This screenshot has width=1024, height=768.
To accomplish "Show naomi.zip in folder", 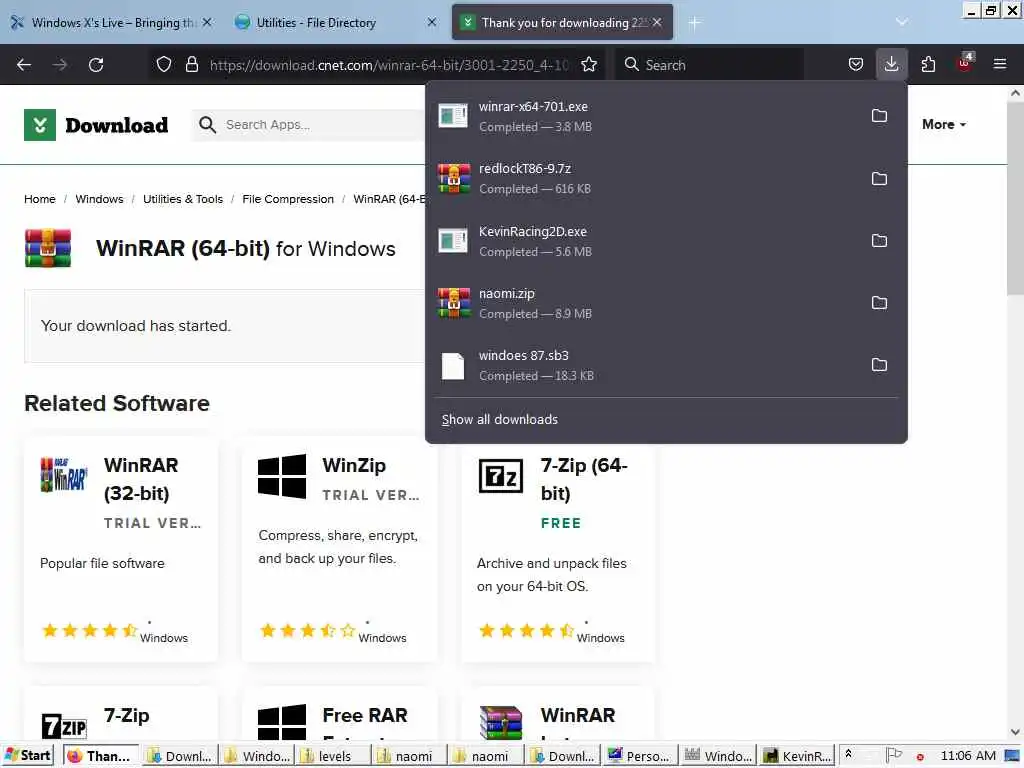I will point(879,302).
